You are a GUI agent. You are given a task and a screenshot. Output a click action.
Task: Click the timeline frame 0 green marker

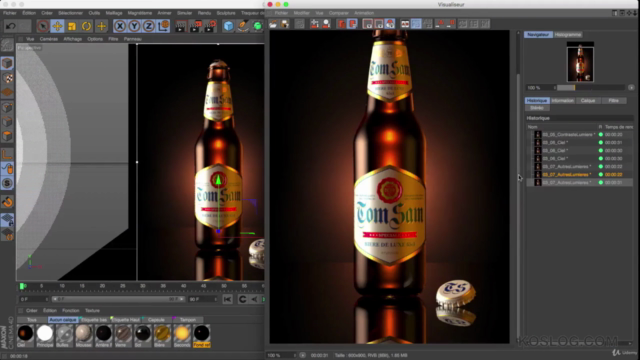[22, 286]
